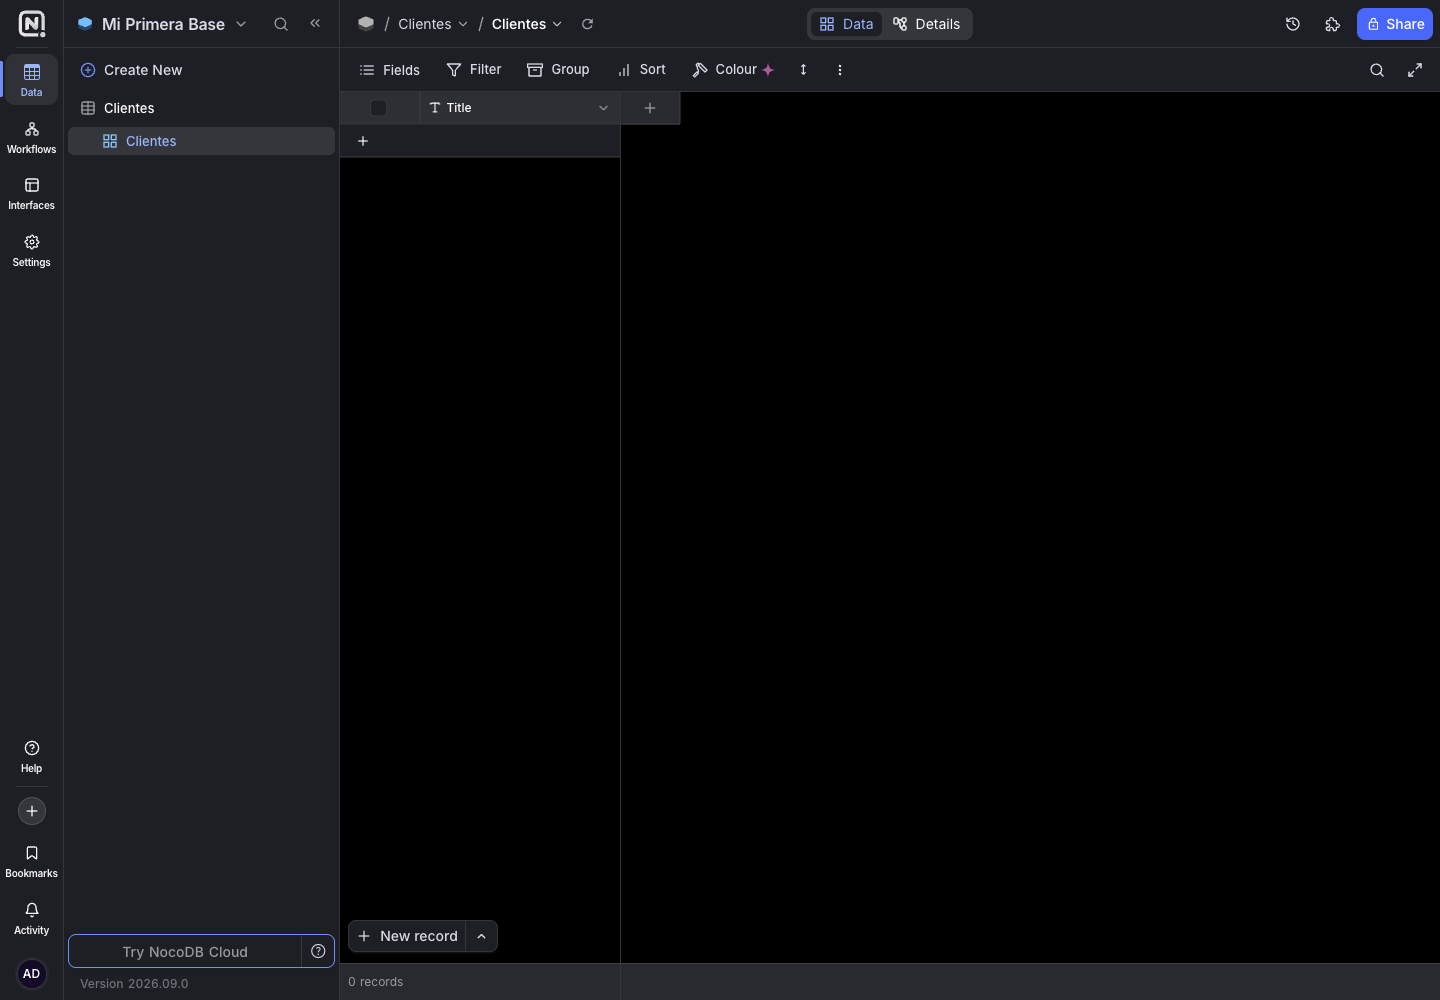Reload the view with refresh icon
1440x1000 pixels.
588,24
